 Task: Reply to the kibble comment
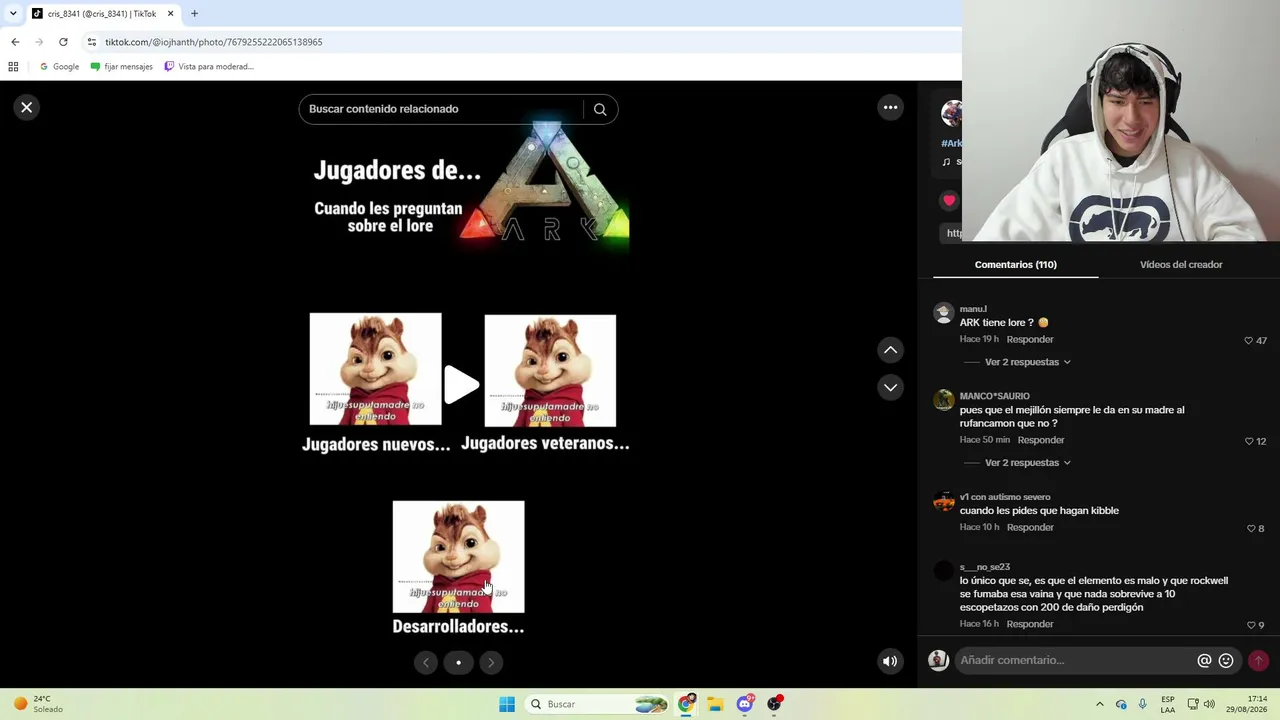point(1030,527)
